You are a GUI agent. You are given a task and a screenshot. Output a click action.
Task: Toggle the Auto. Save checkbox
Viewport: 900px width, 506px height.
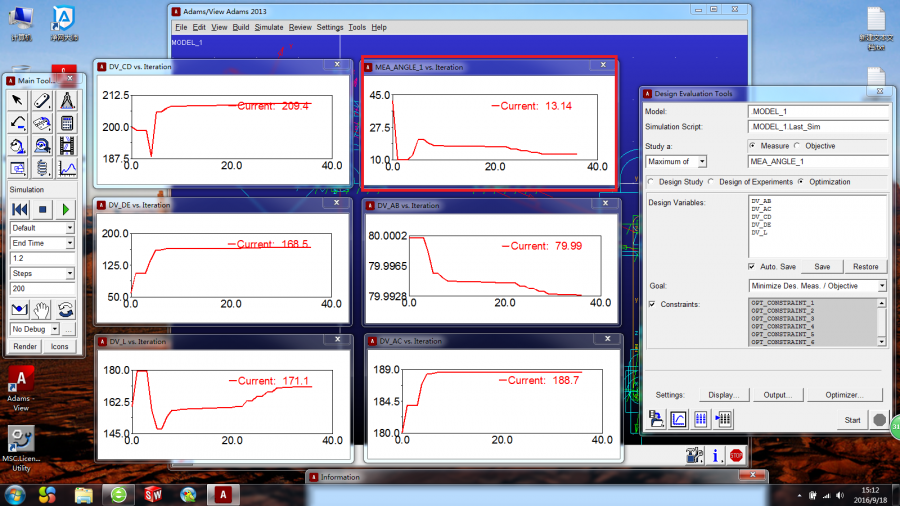tap(752, 267)
